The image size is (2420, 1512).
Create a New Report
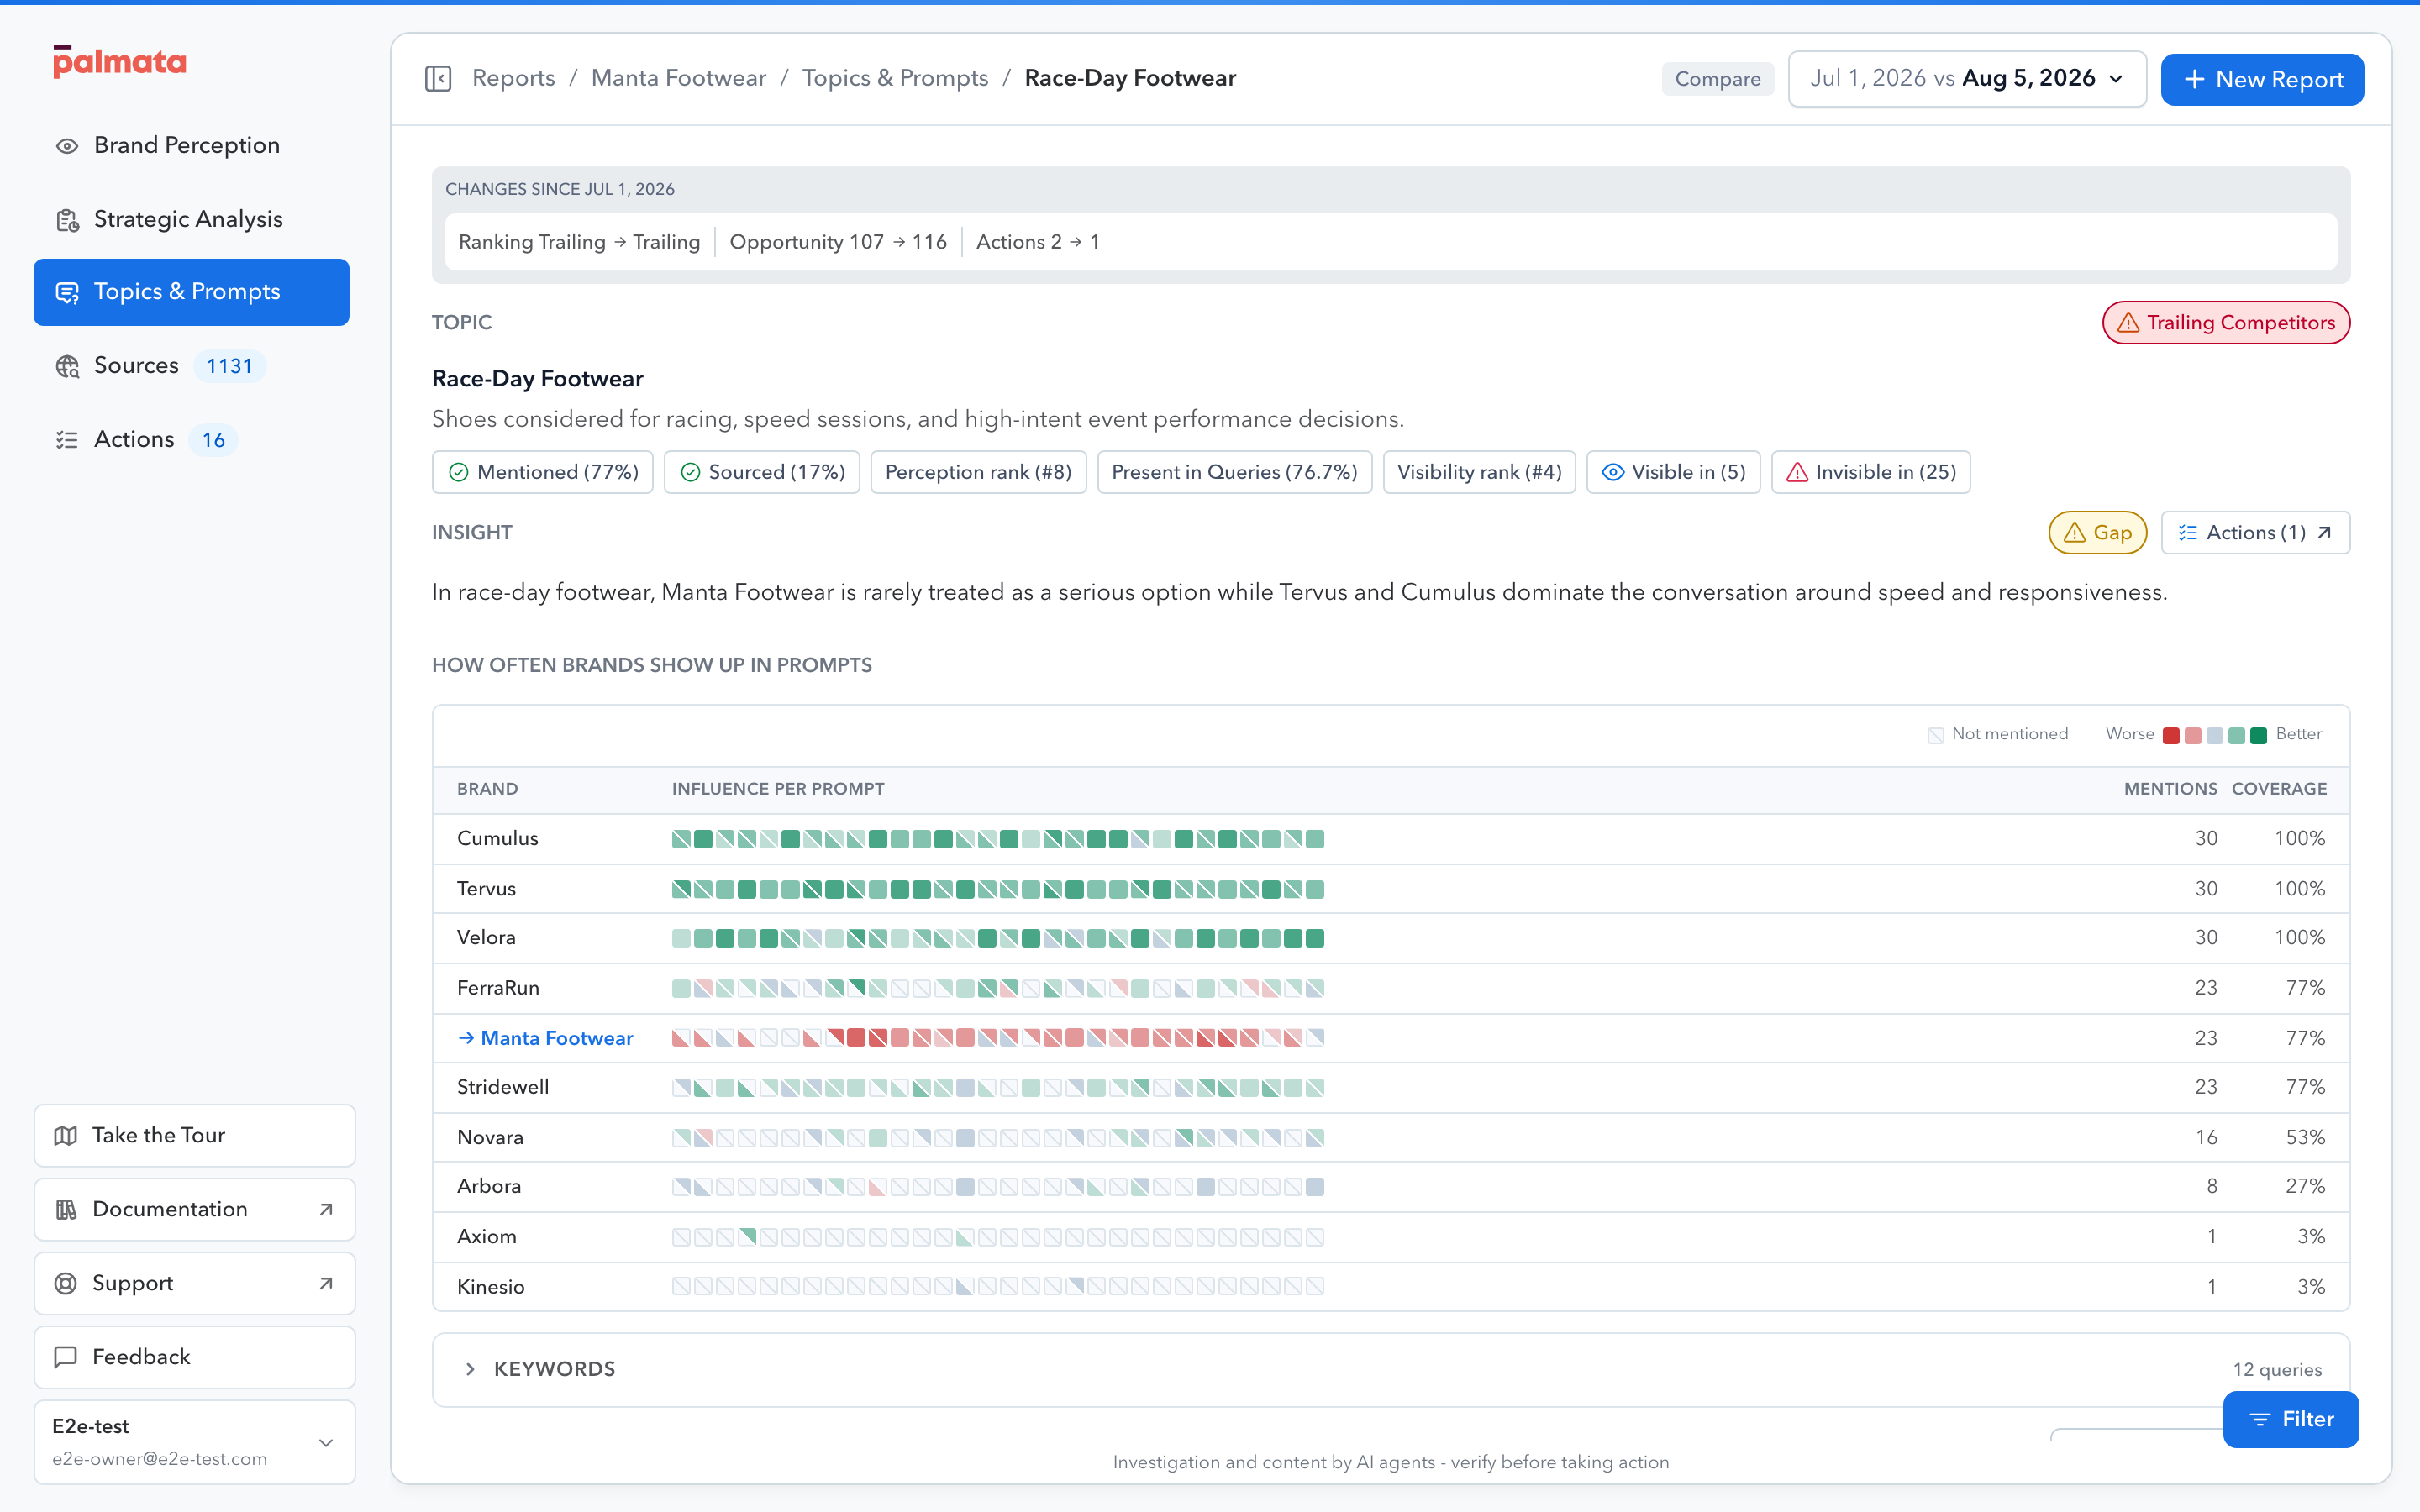(x=2262, y=79)
